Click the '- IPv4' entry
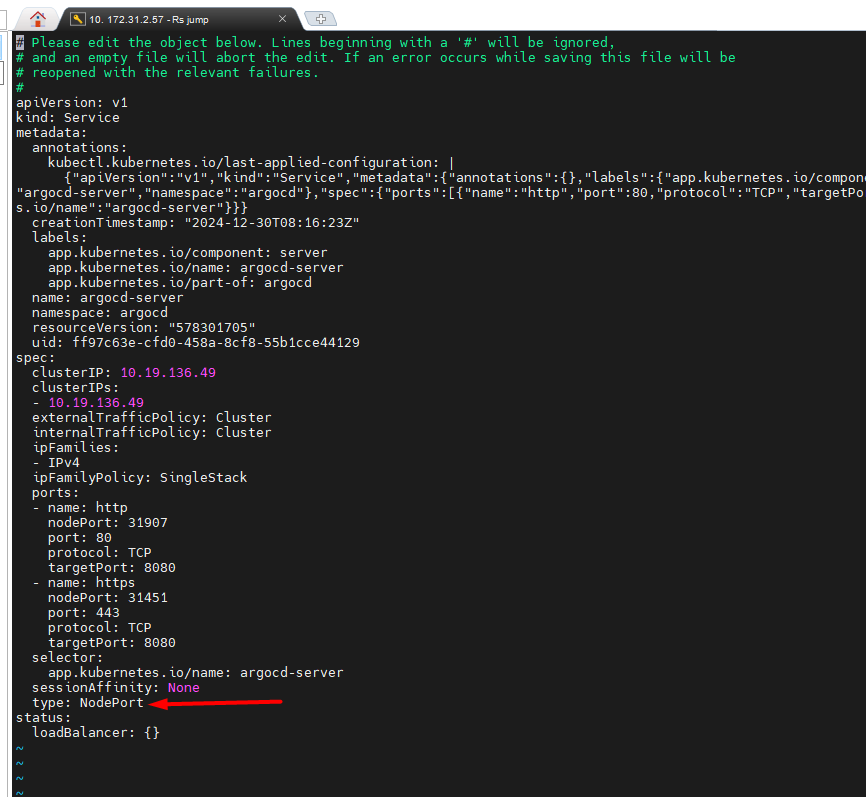Viewport: 866px width, 797px height. point(56,463)
